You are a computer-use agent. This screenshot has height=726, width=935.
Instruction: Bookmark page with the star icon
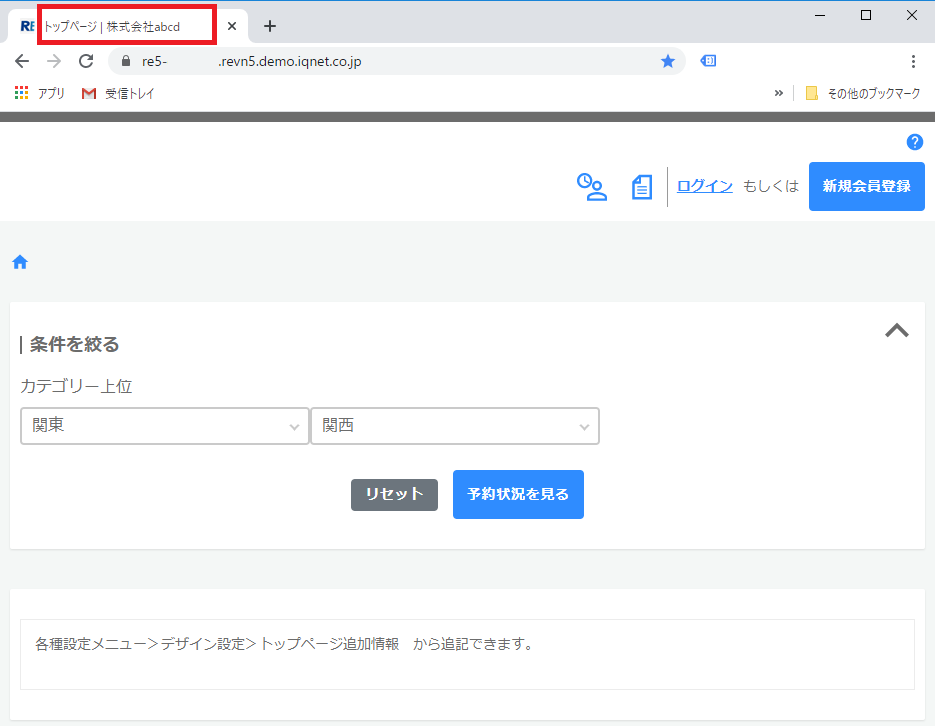tap(668, 61)
